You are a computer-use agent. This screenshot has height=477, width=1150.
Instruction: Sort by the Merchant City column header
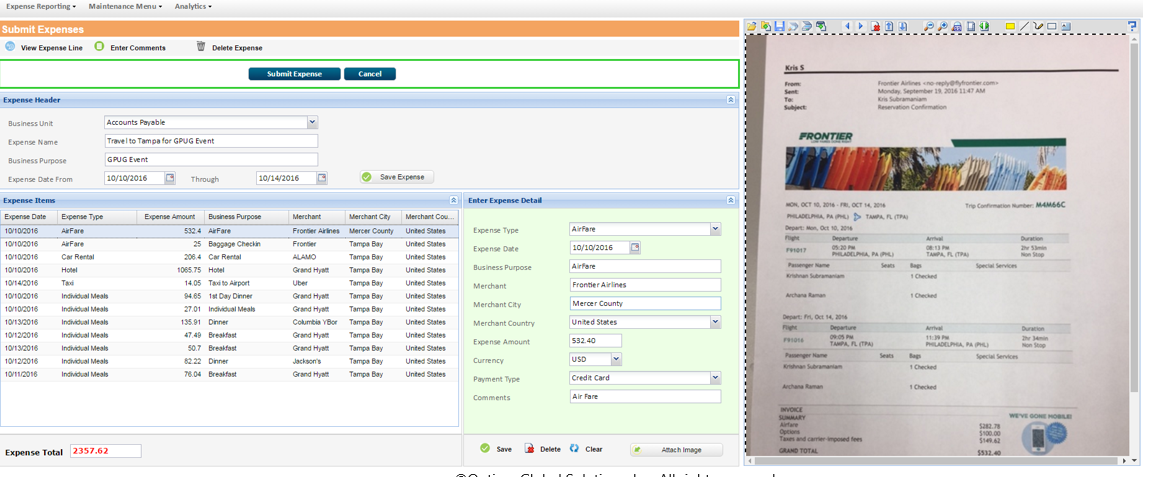tap(372, 217)
